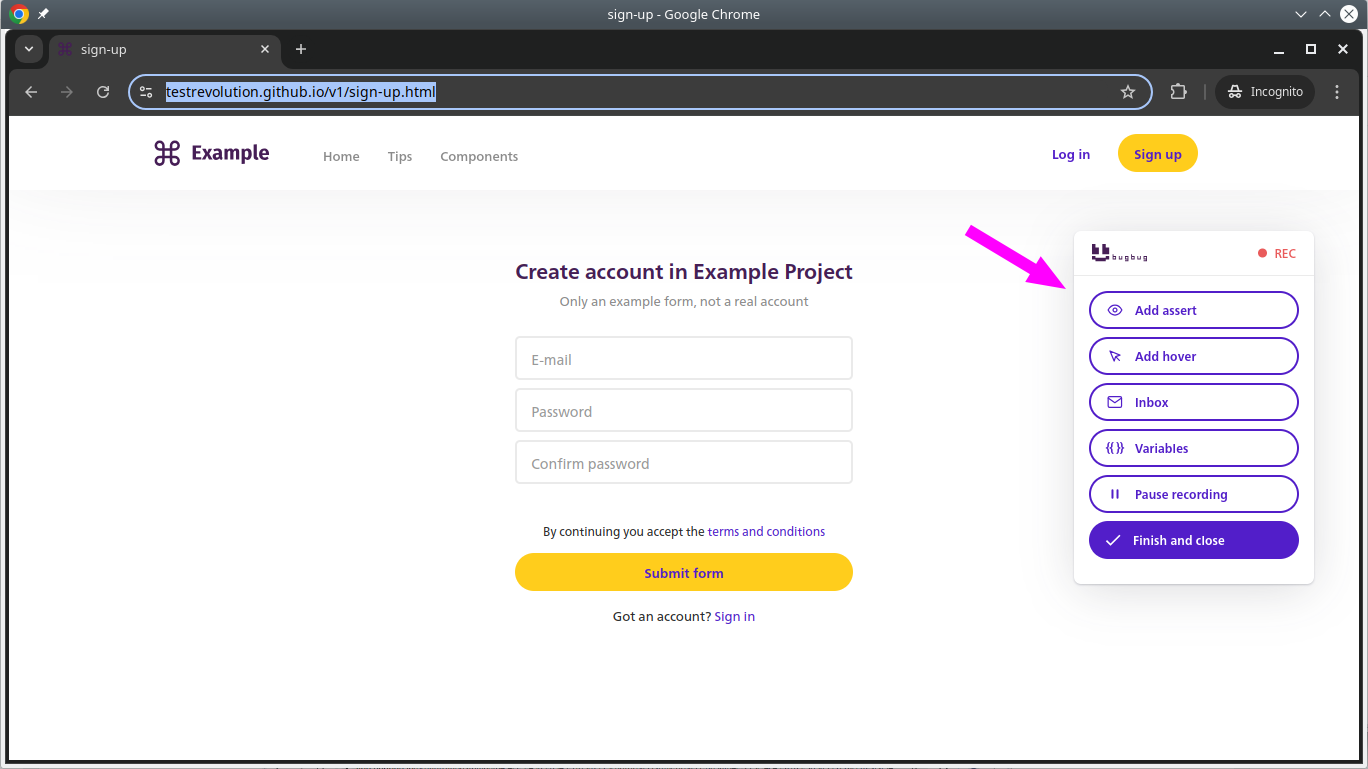The width and height of the screenshot is (1368, 769).
Task: Open a new tab with plus button
Action: pyautogui.click(x=301, y=49)
